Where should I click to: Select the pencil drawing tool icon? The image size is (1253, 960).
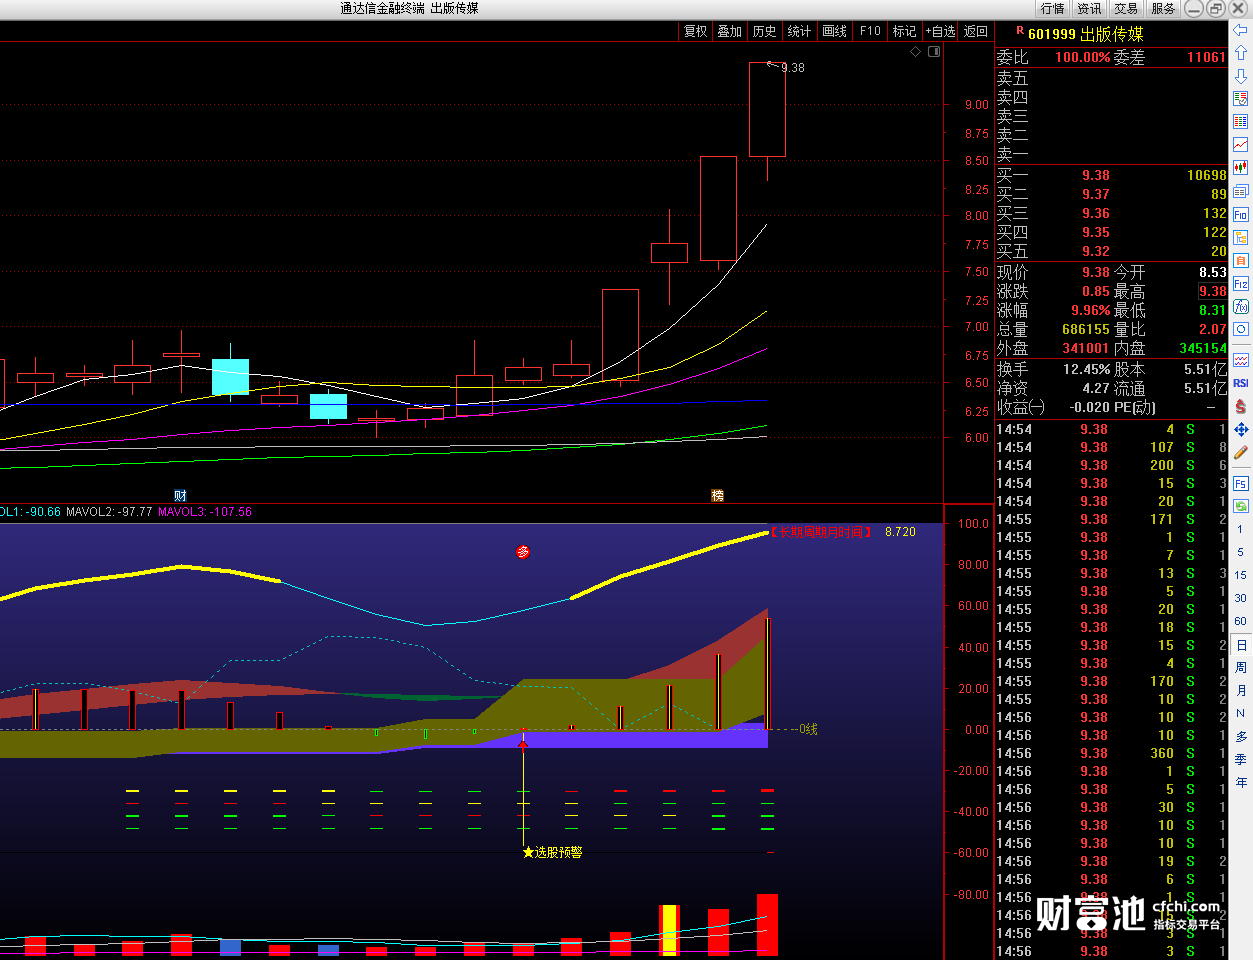coord(1241,452)
